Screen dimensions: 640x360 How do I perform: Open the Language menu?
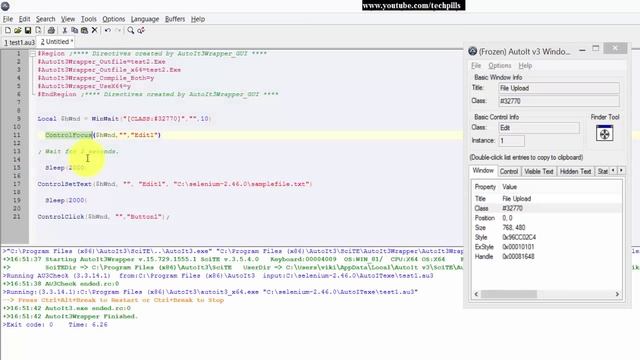point(145,19)
